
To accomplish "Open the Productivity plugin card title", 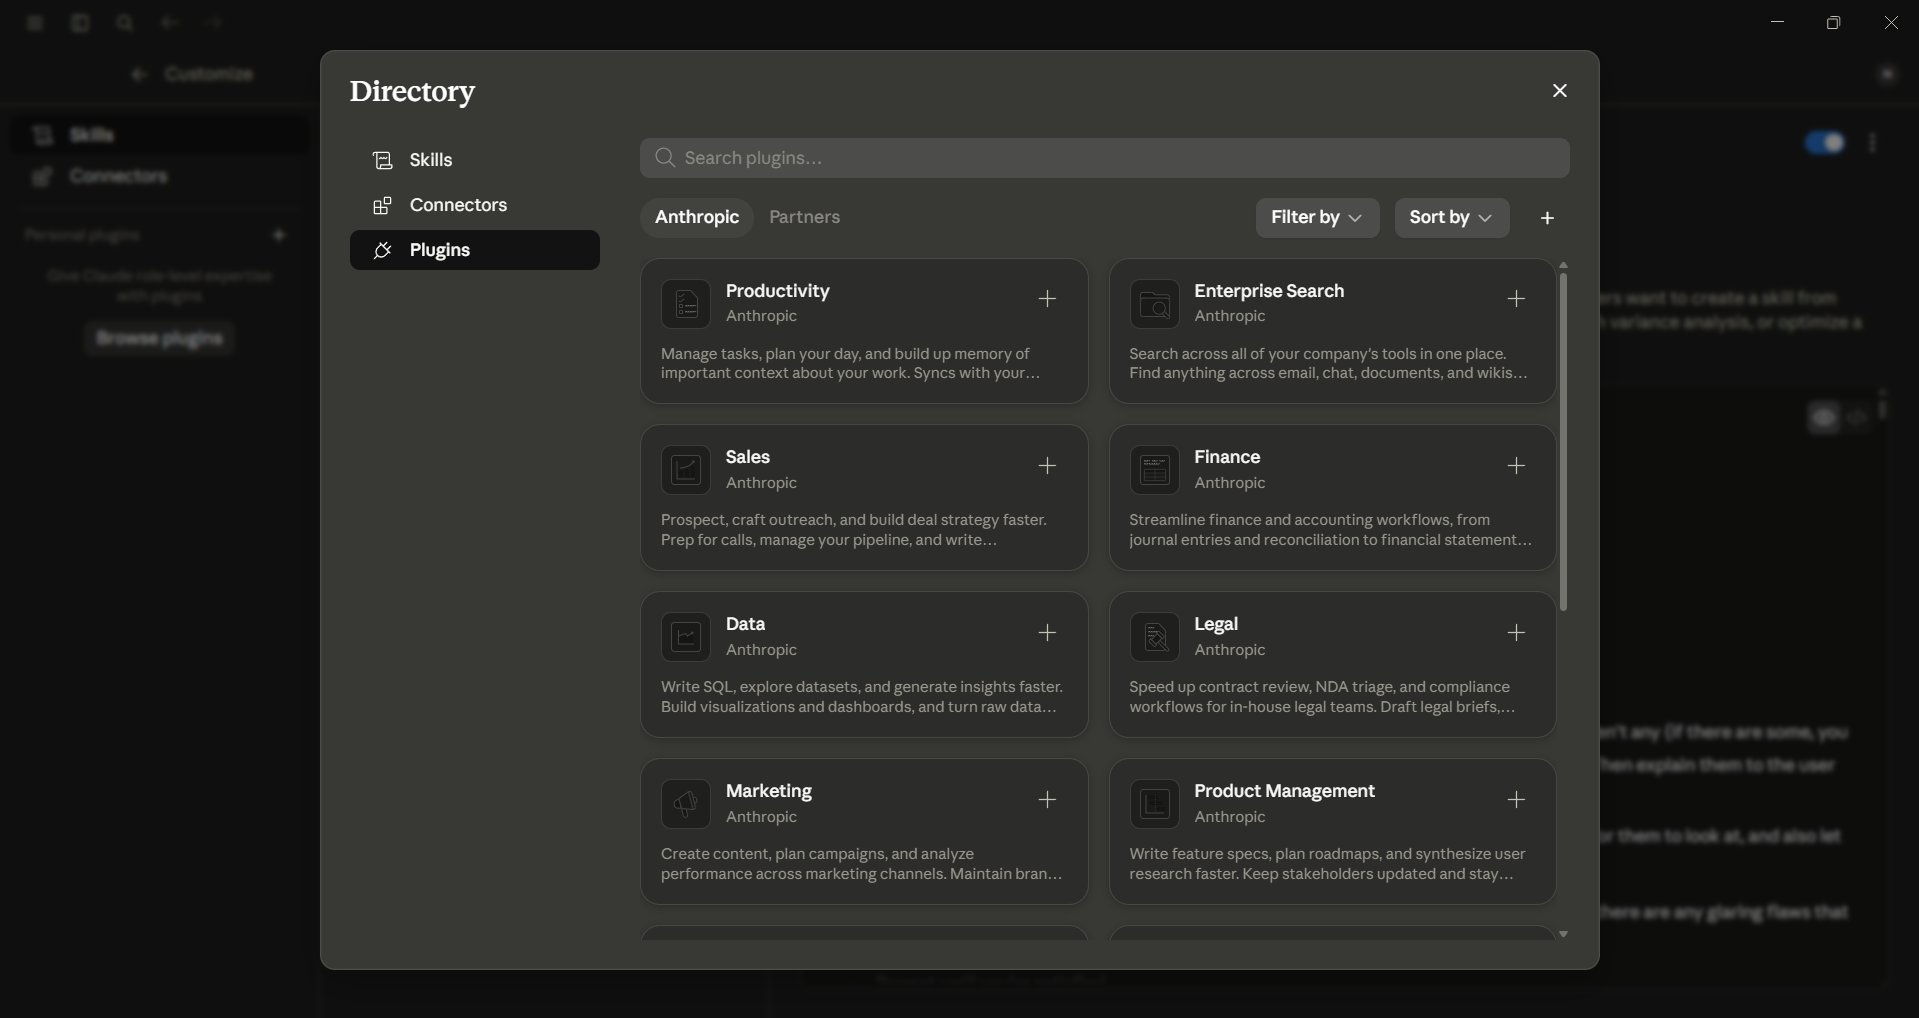I will (x=778, y=291).
